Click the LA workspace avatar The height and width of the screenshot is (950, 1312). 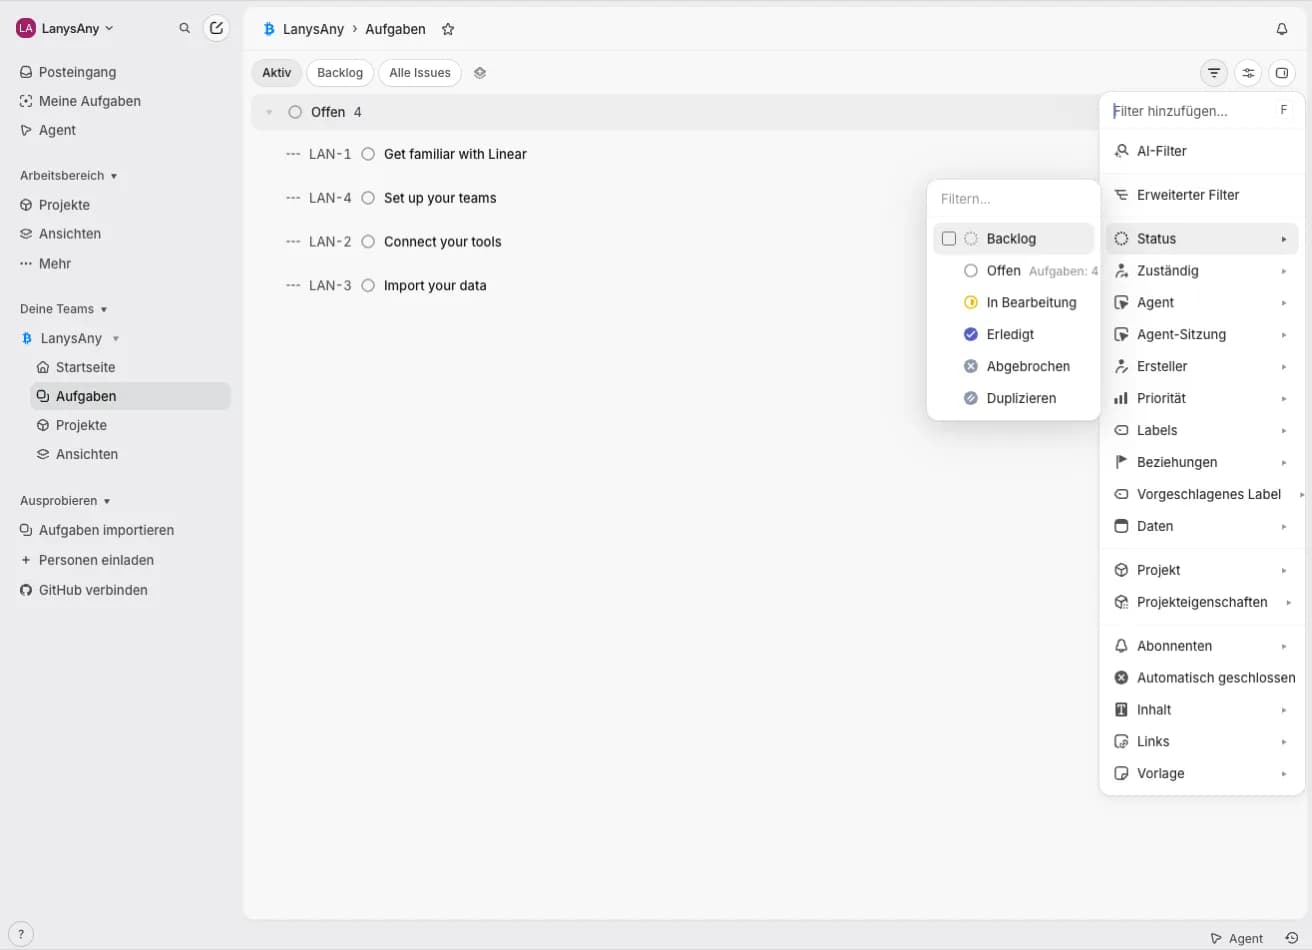click(26, 28)
